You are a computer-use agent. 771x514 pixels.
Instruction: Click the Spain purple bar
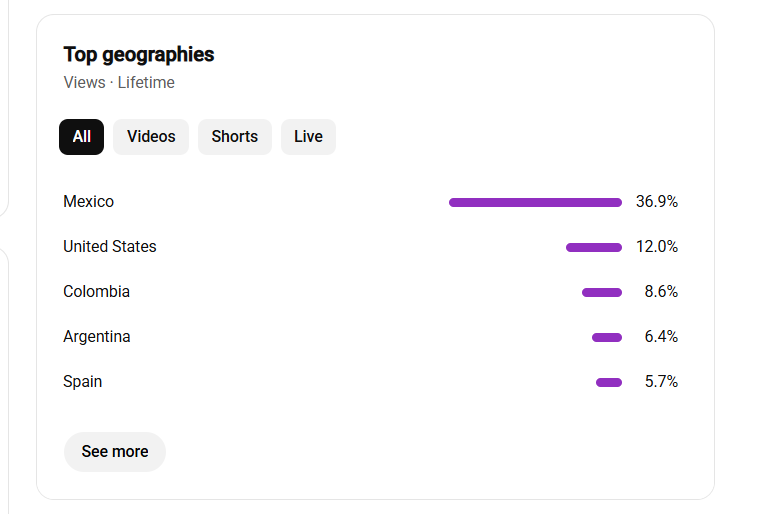(609, 383)
